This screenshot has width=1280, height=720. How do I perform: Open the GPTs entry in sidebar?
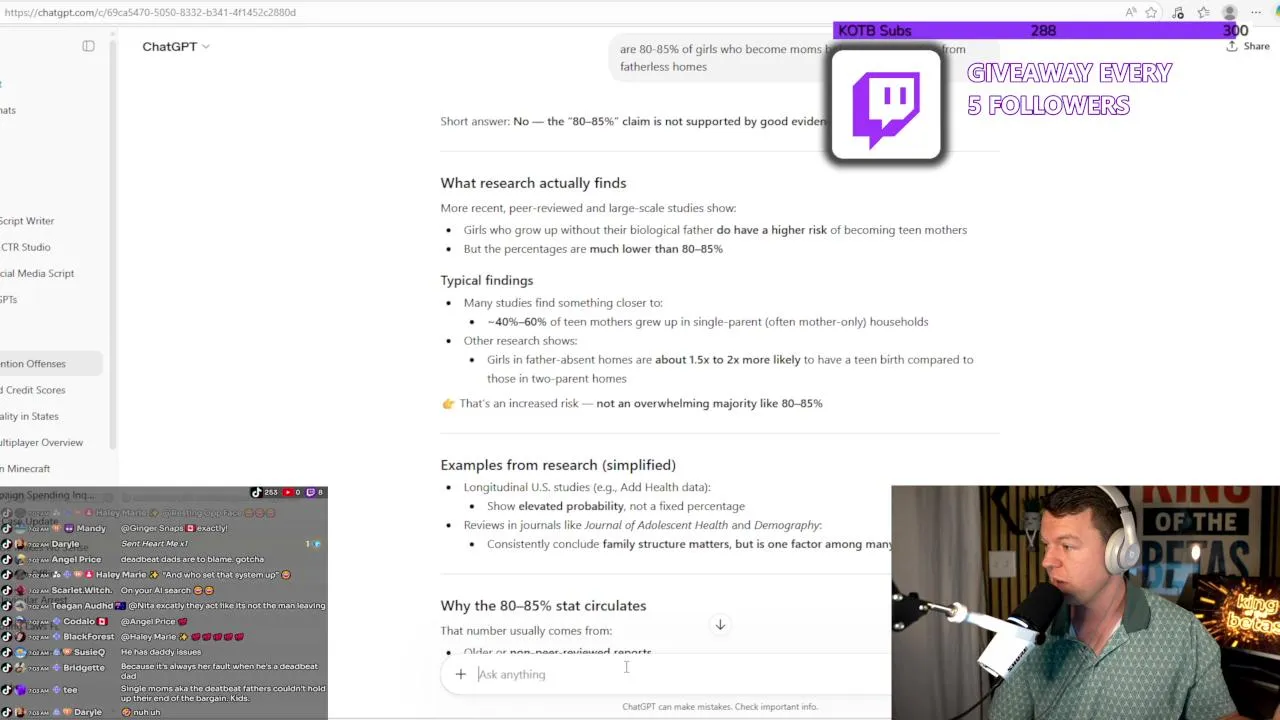click(x=9, y=299)
